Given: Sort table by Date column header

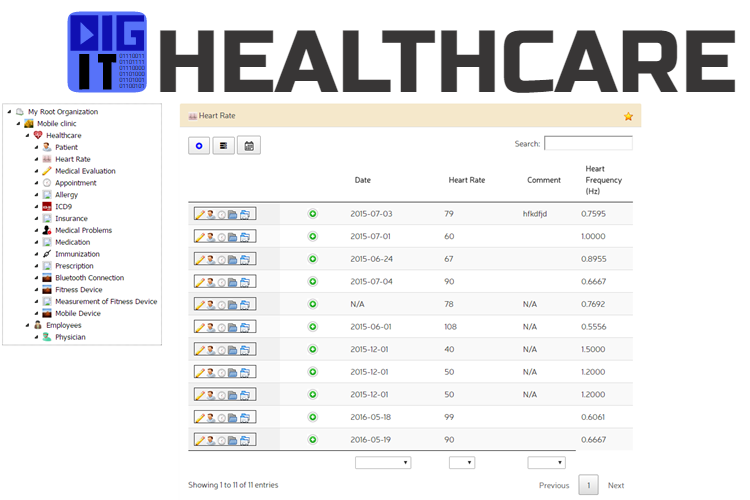Looking at the screenshot, I should 363,180.
